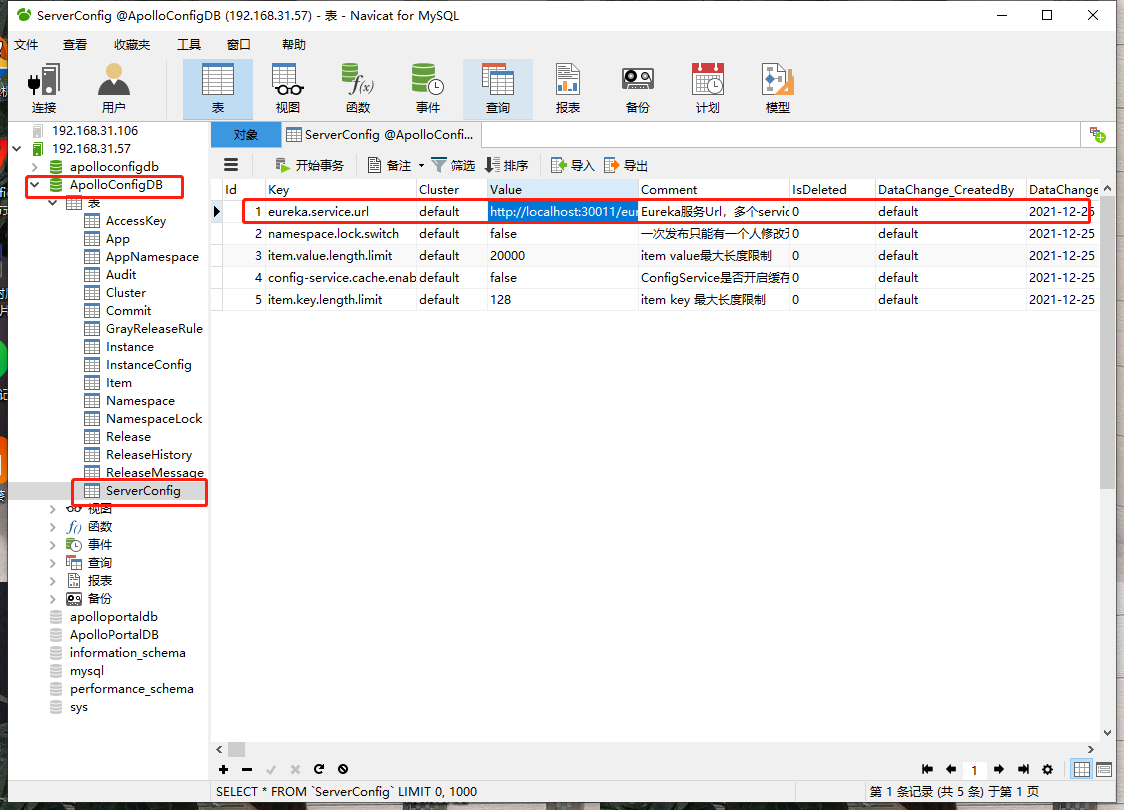This screenshot has width=1124, height=810.
Task: Open the 事件 (Event) toolbar icon
Action: coord(427,88)
